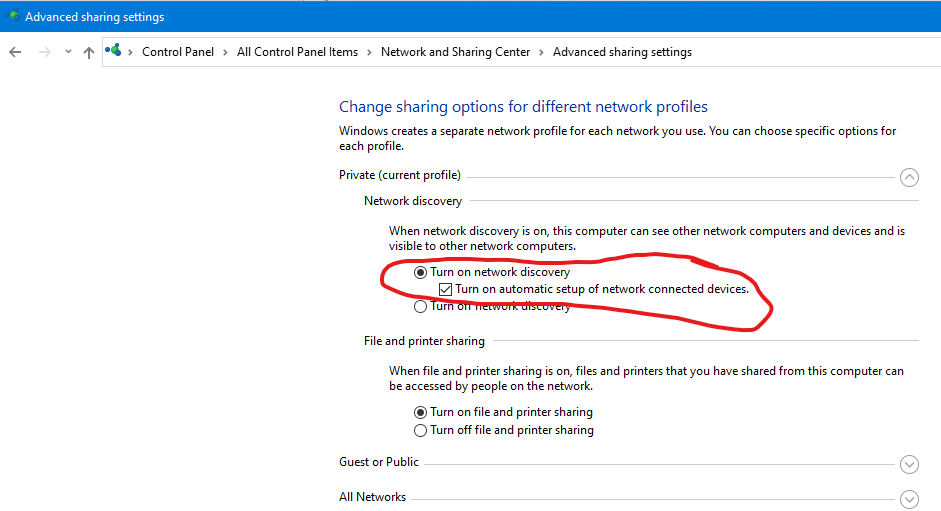Click the File and printer sharing subheading
The height and width of the screenshot is (511, 941).
click(424, 341)
